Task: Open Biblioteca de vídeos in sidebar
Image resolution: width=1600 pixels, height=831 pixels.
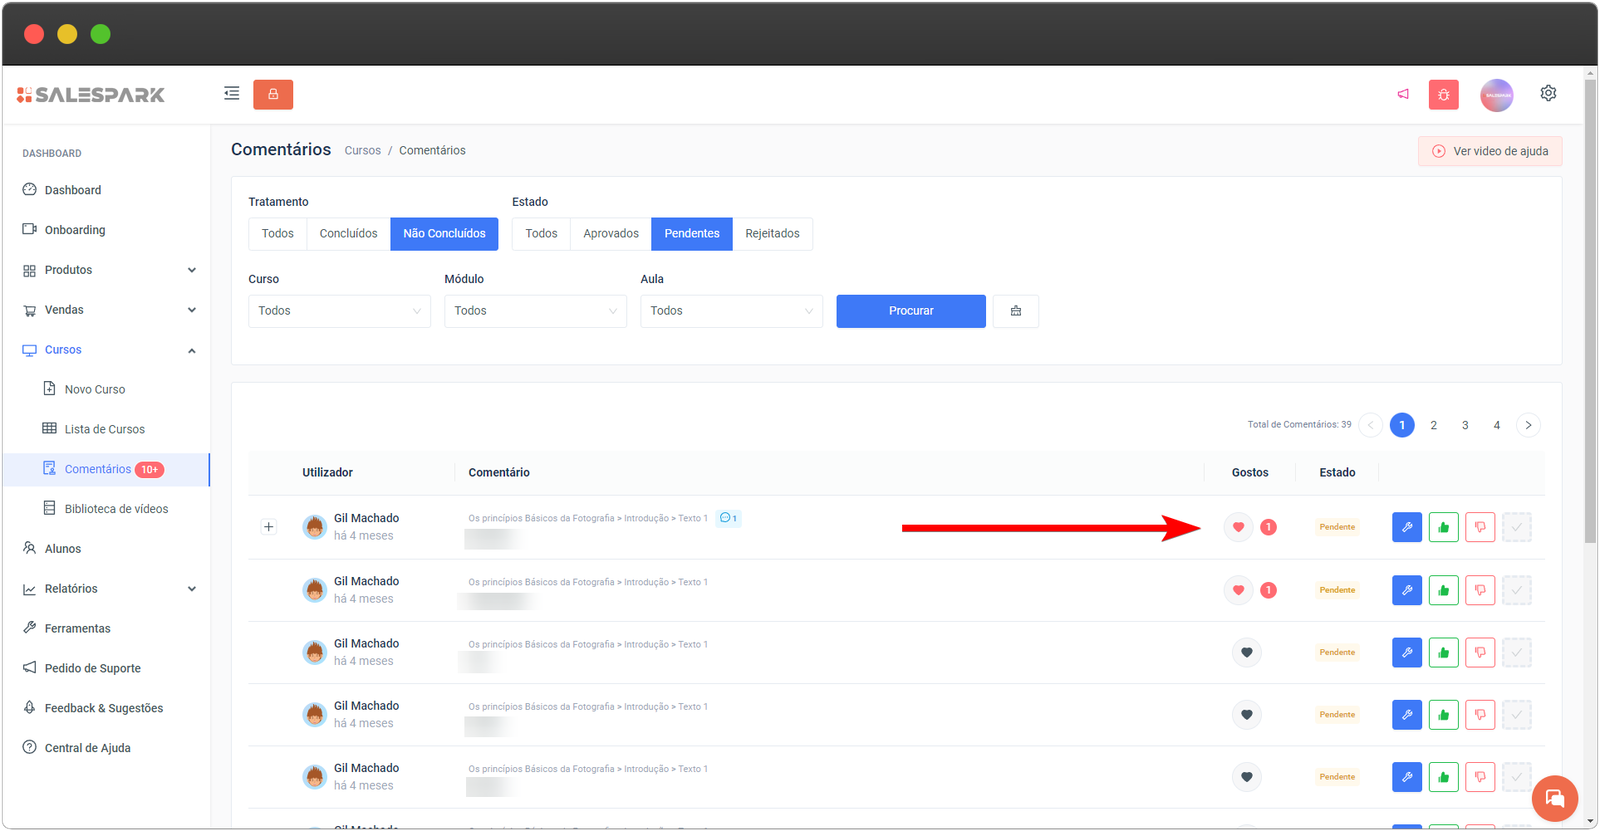Action: [x=116, y=509]
